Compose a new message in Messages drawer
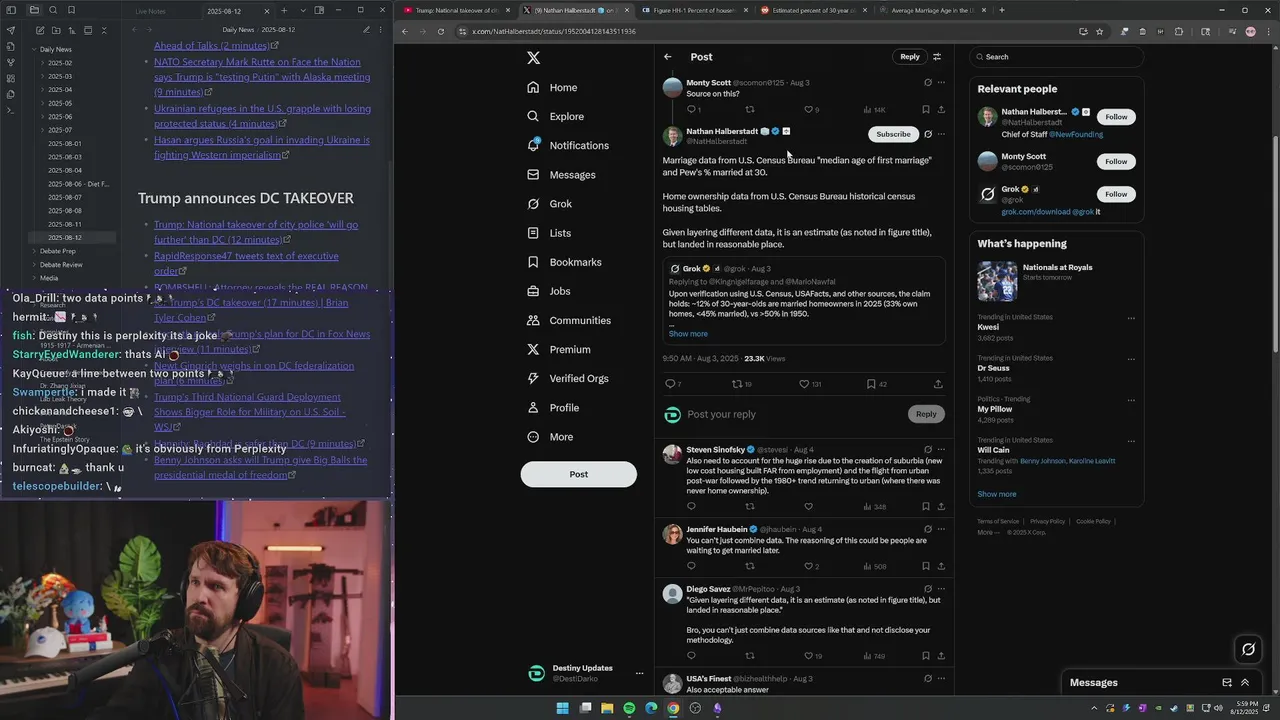Image resolution: width=1280 pixels, height=720 pixels. click(x=1227, y=683)
